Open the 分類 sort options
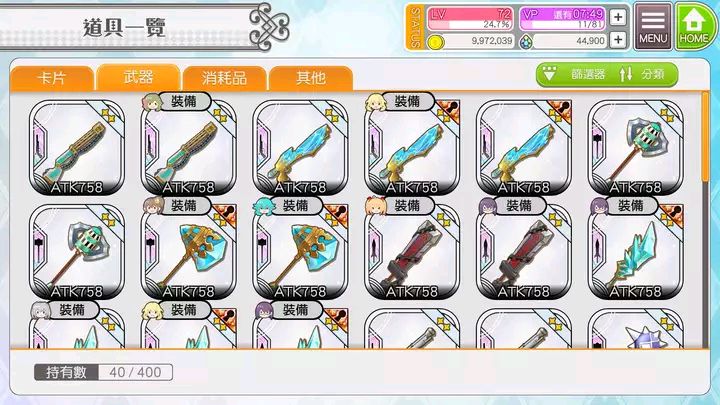The image size is (720, 405). pyautogui.click(x=644, y=74)
